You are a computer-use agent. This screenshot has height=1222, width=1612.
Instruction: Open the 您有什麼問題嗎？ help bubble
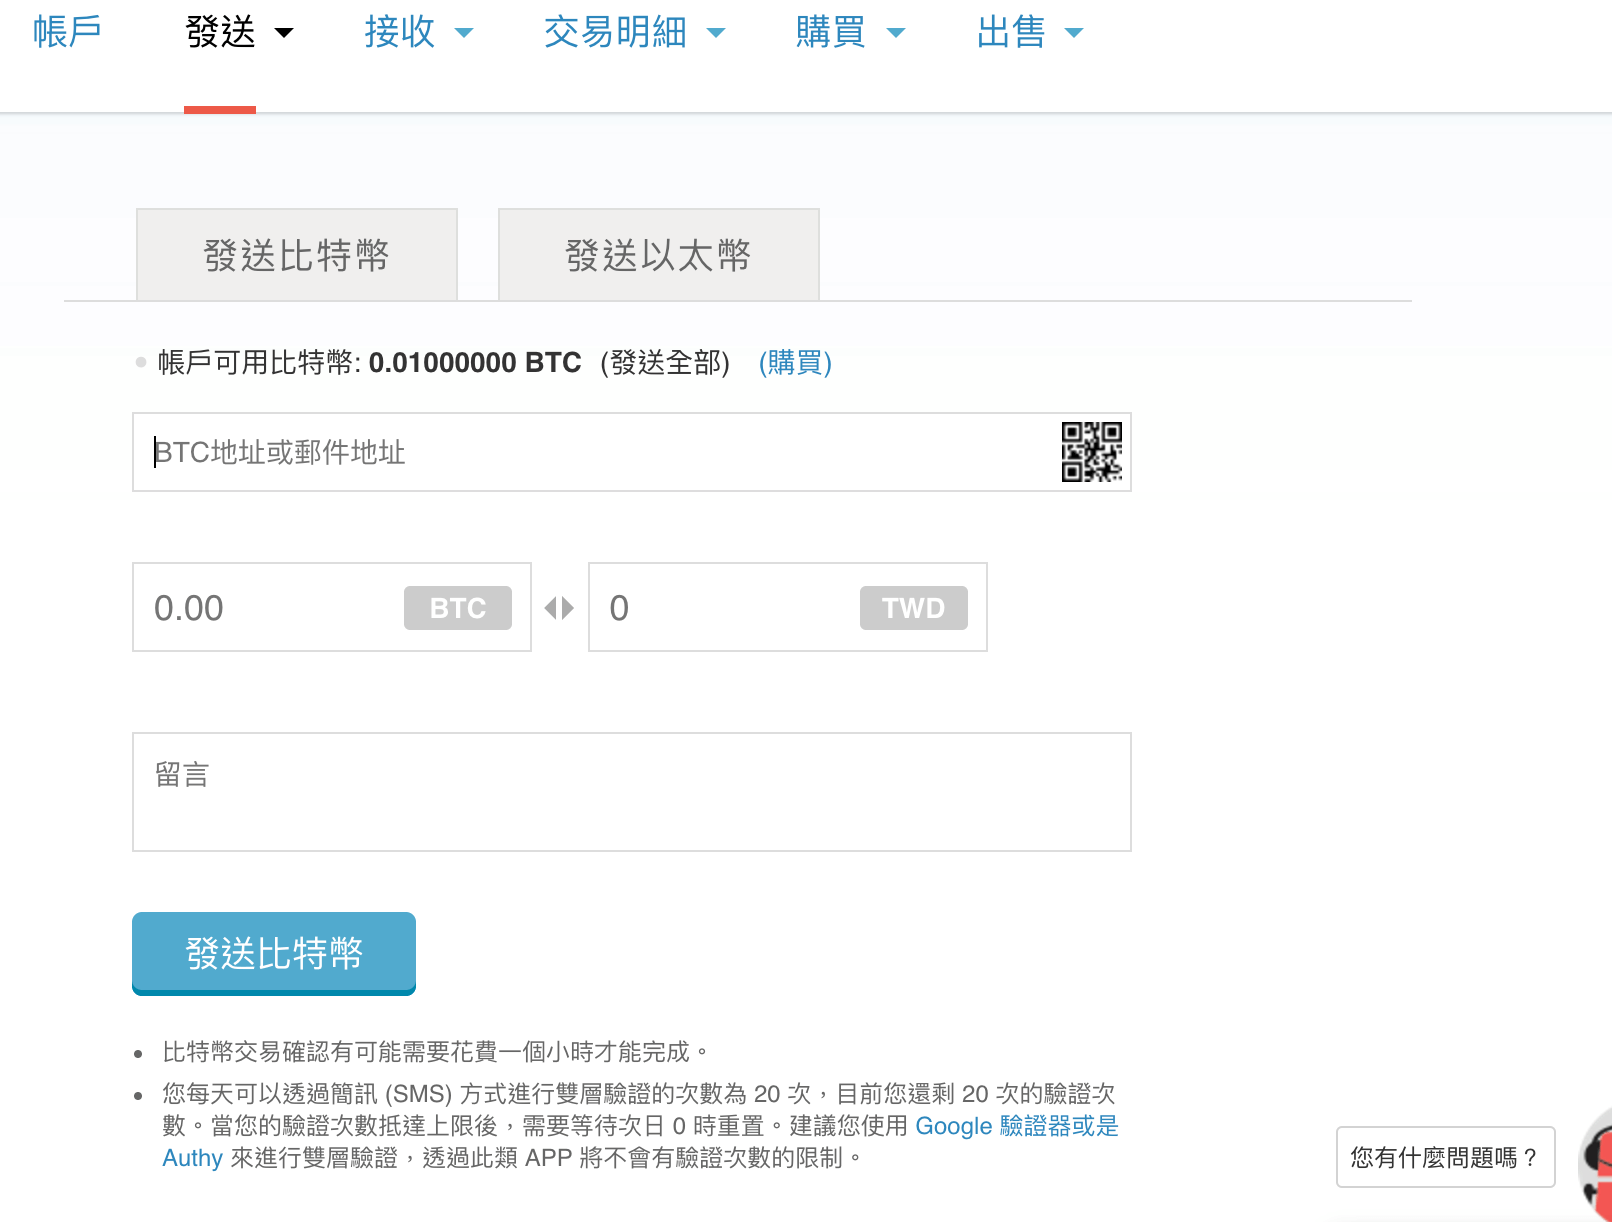pos(1444,1157)
